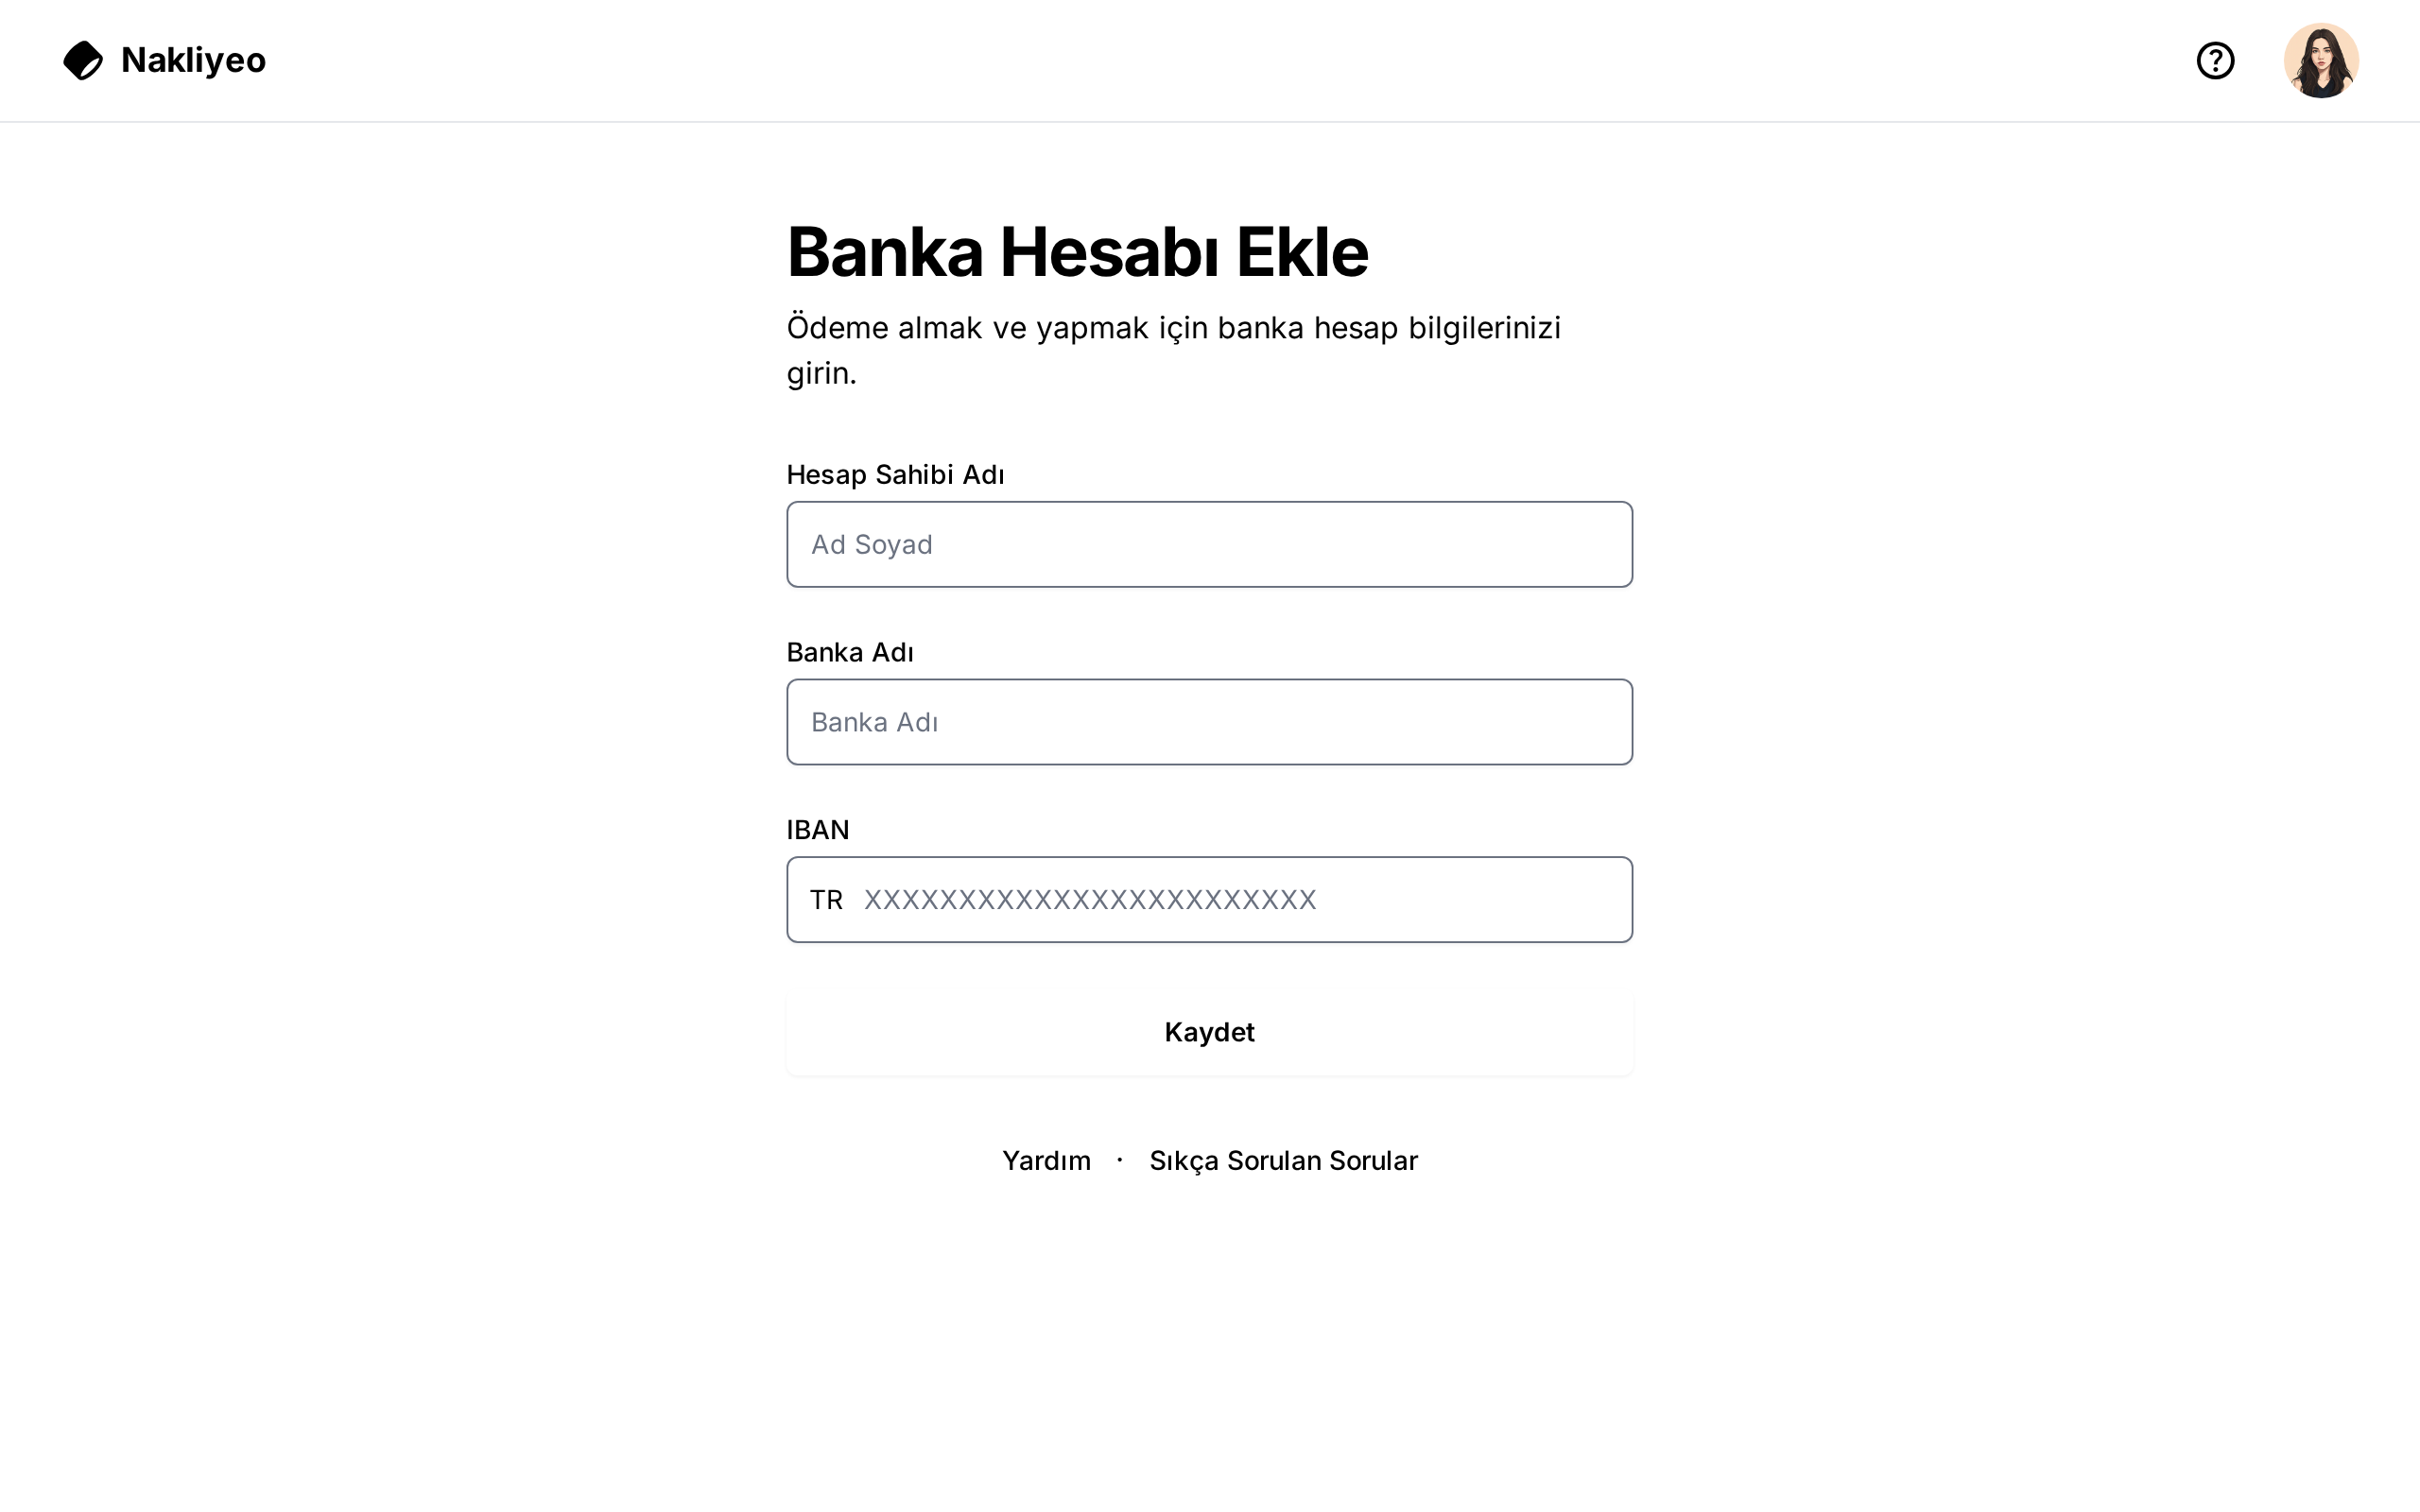The image size is (2420, 1512).
Task: Click the dot separator between footer links
Action: click(1120, 1160)
